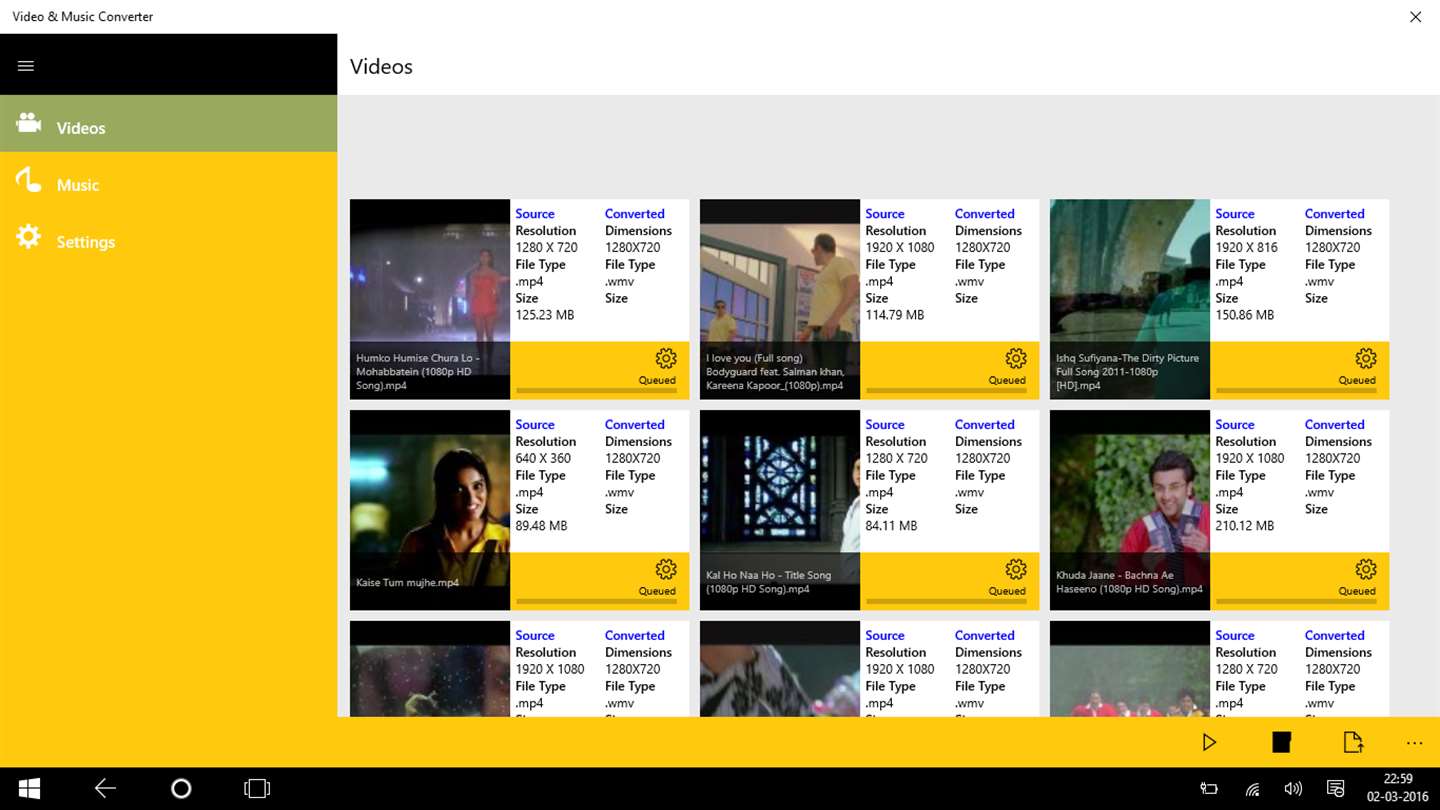Open the network icon in system tray
Screen dimensions: 1440x810
tap(1252, 789)
